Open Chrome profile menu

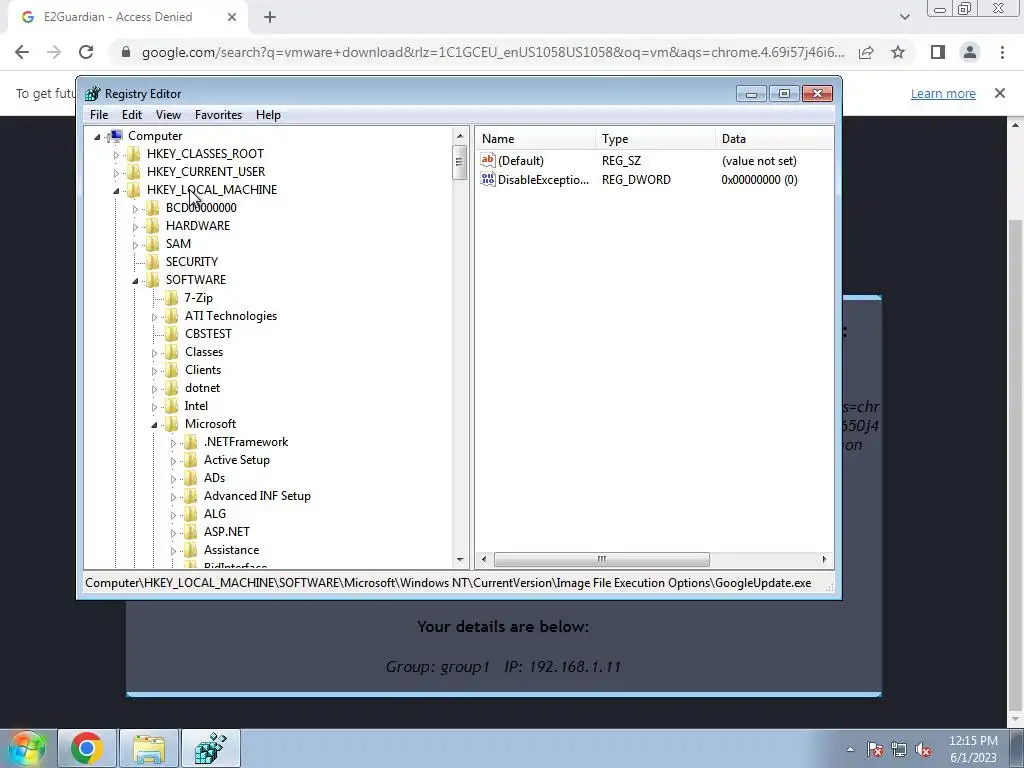pos(970,52)
